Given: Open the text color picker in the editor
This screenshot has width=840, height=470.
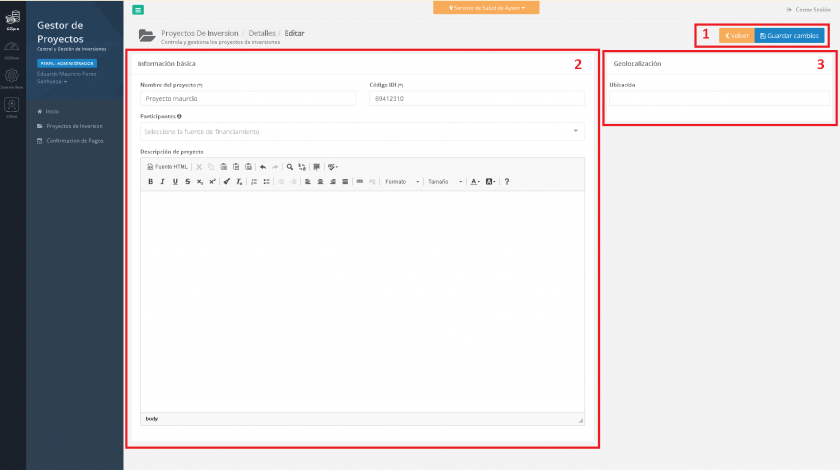Looking at the screenshot, I should [x=475, y=181].
